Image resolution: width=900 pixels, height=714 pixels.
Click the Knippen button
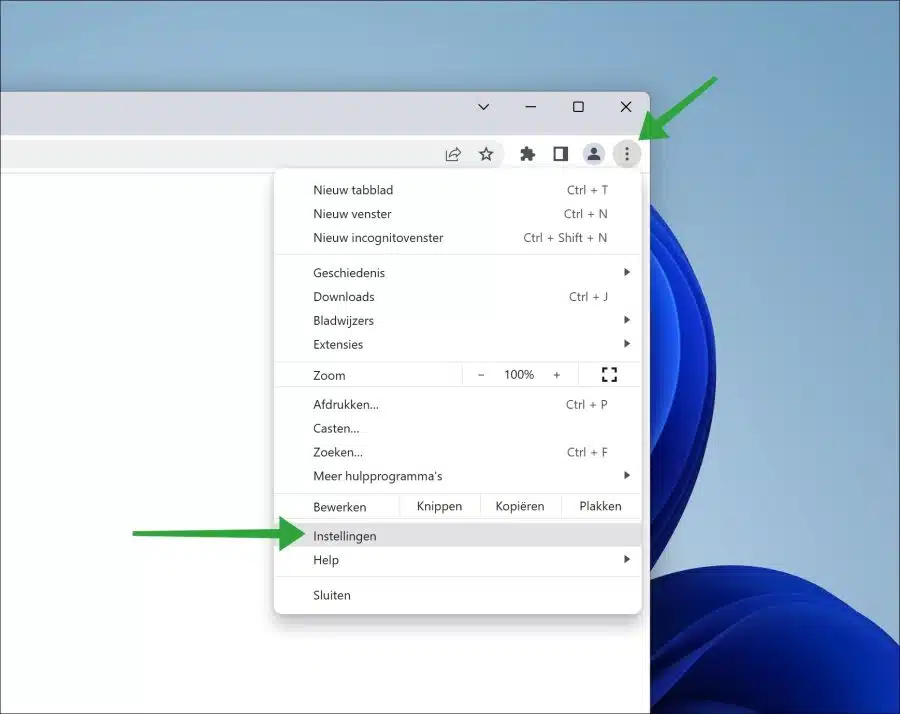439,506
